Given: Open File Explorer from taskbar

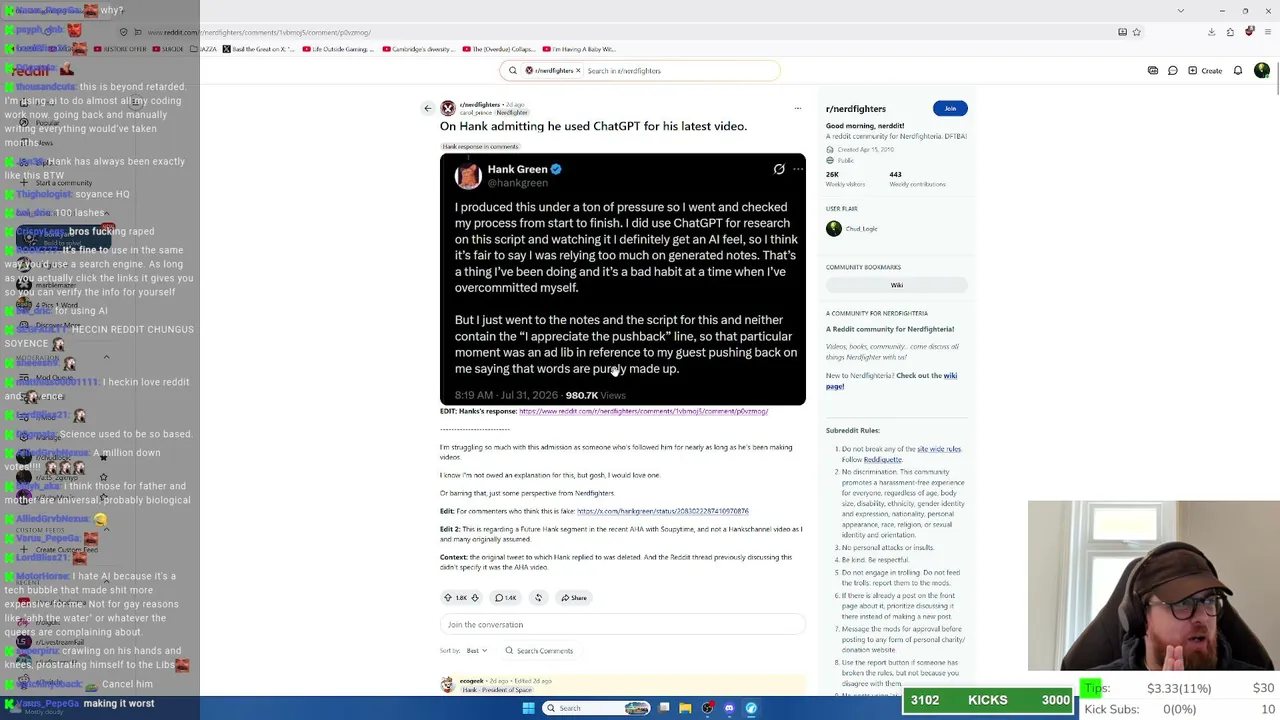Looking at the screenshot, I should point(685,708).
